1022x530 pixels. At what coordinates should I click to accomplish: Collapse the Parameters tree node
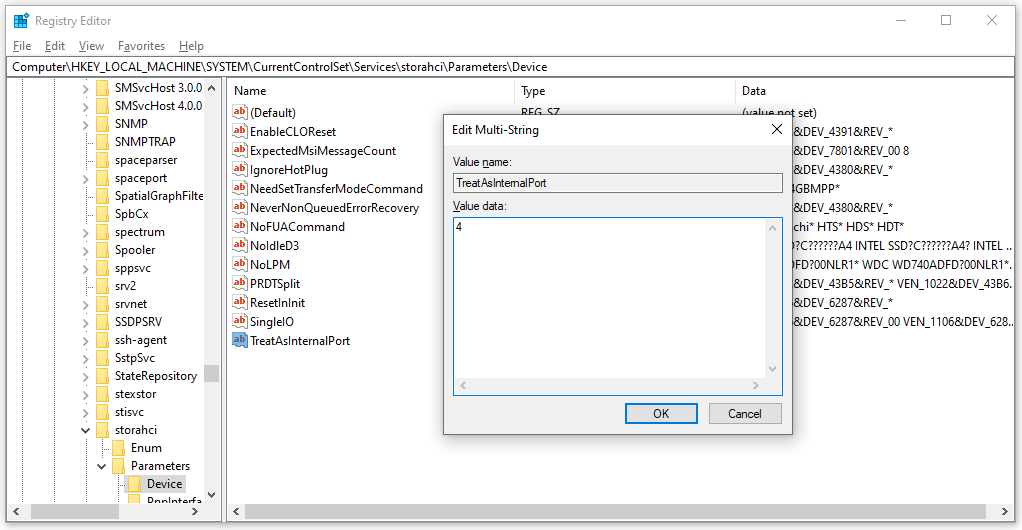coord(102,466)
